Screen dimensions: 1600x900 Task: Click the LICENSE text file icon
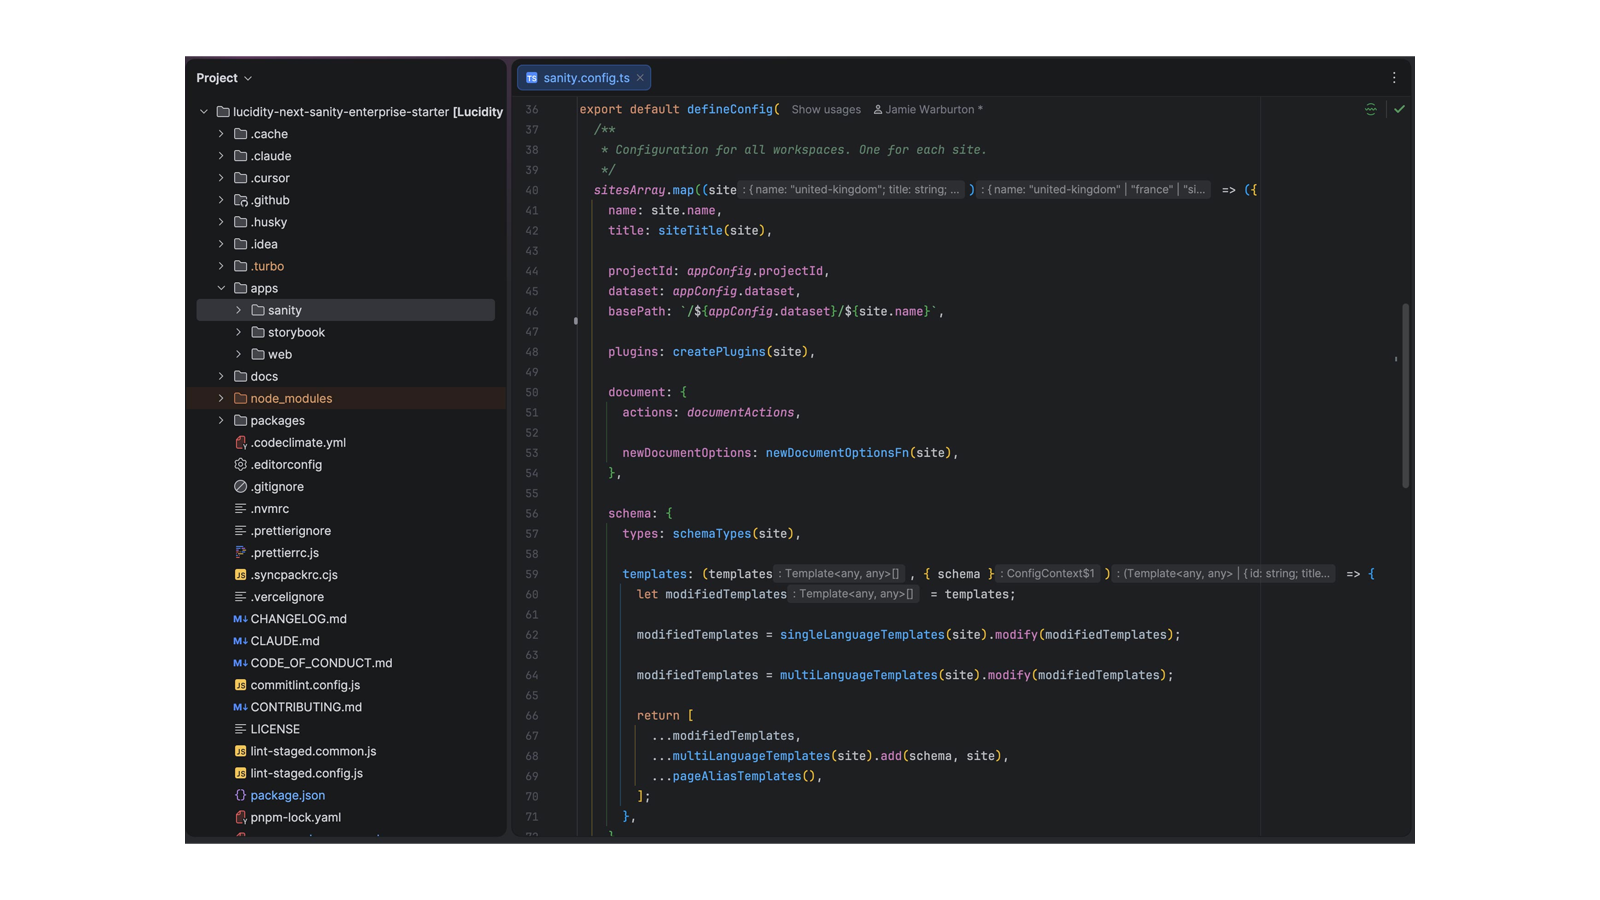click(x=240, y=729)
